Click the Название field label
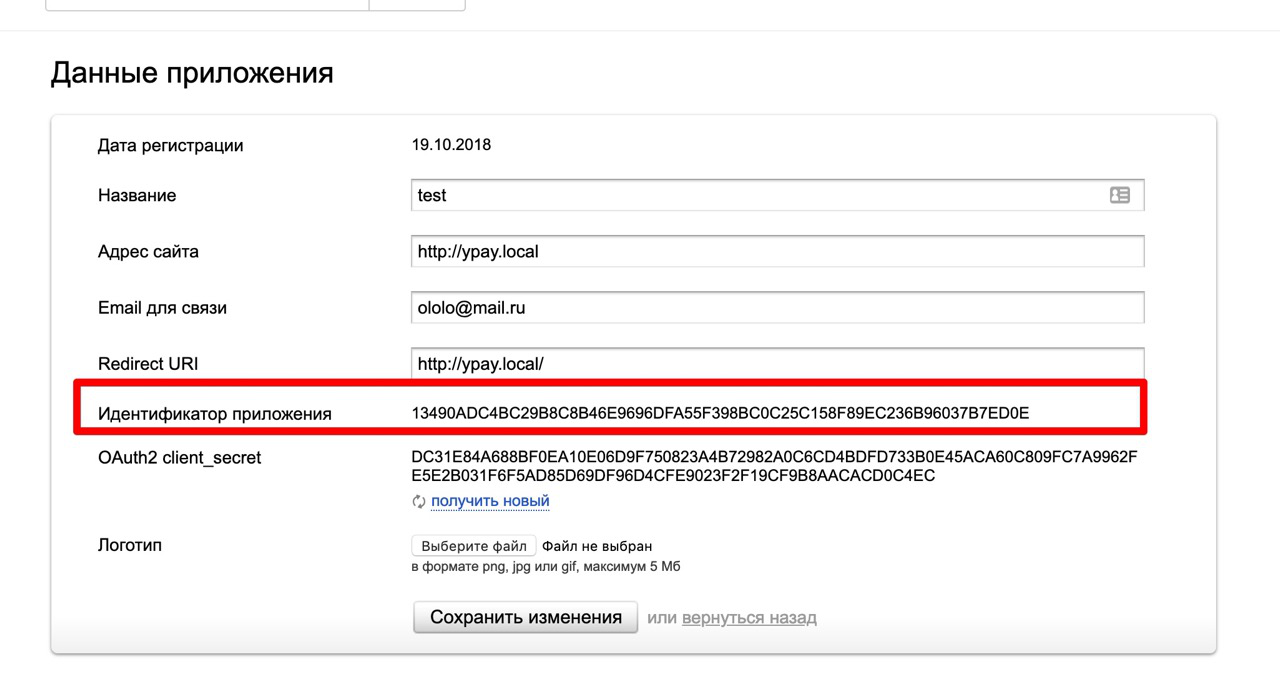The height and width of the screenshot is (681, 1280). click(x=137, y=196)
